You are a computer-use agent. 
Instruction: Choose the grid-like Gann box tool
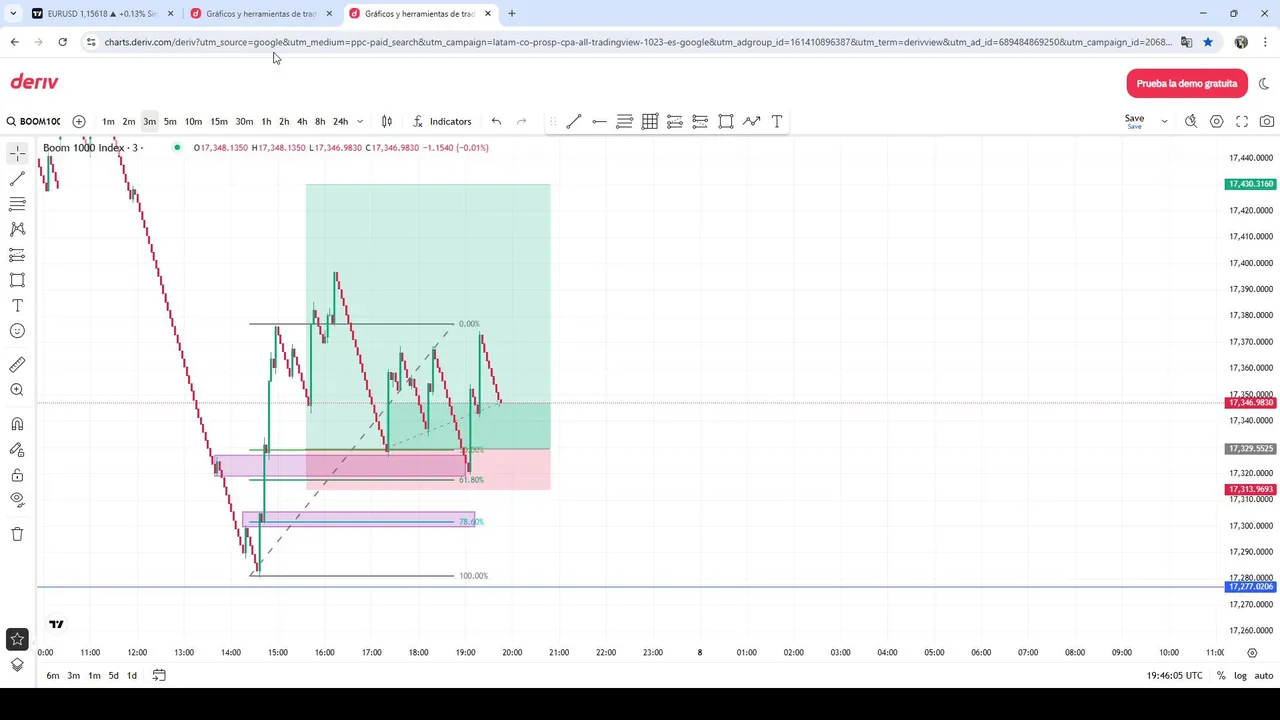pyautogui.click(x=650, y=122)
